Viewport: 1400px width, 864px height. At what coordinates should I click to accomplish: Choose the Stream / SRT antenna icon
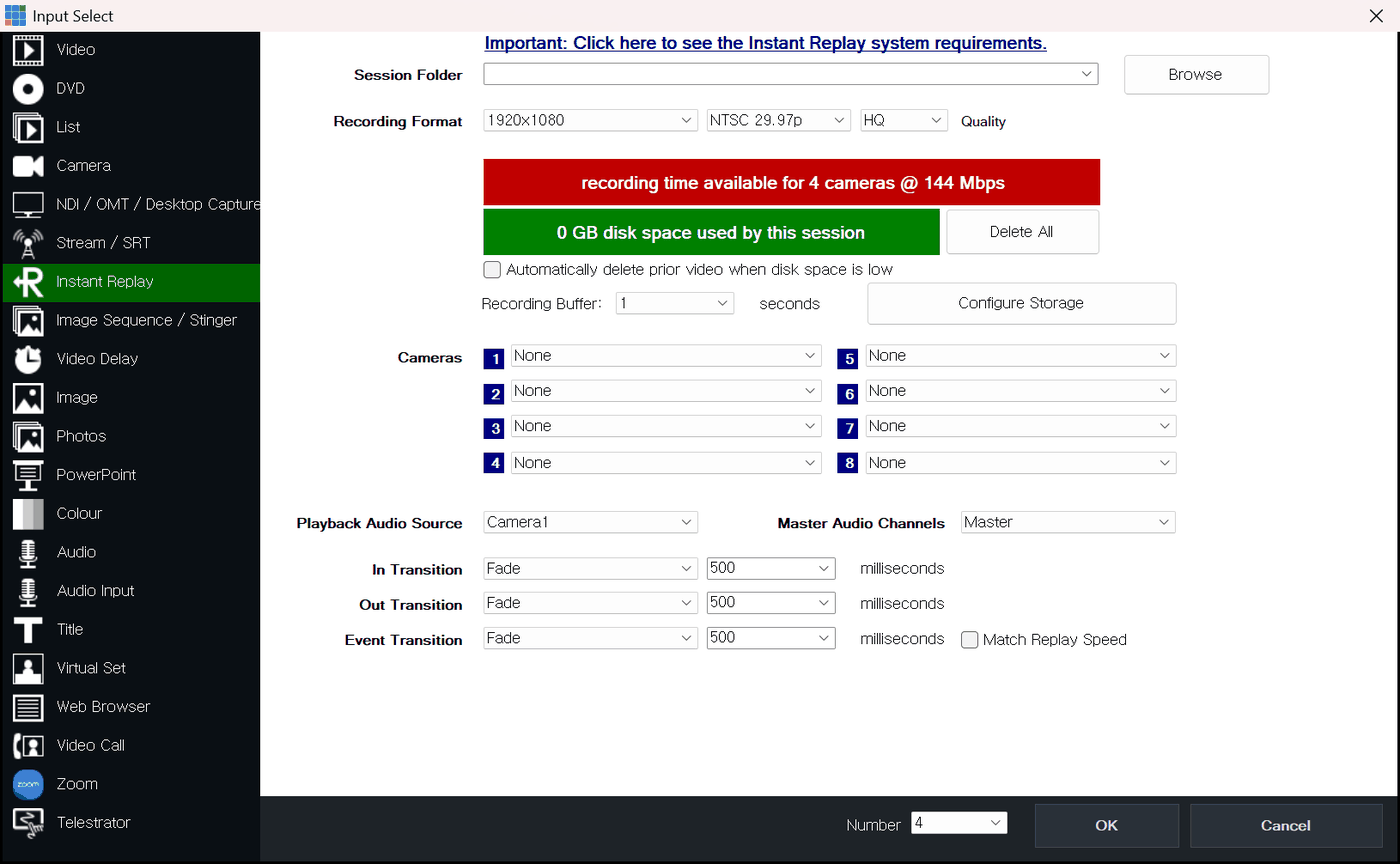(x=28, y=243)
